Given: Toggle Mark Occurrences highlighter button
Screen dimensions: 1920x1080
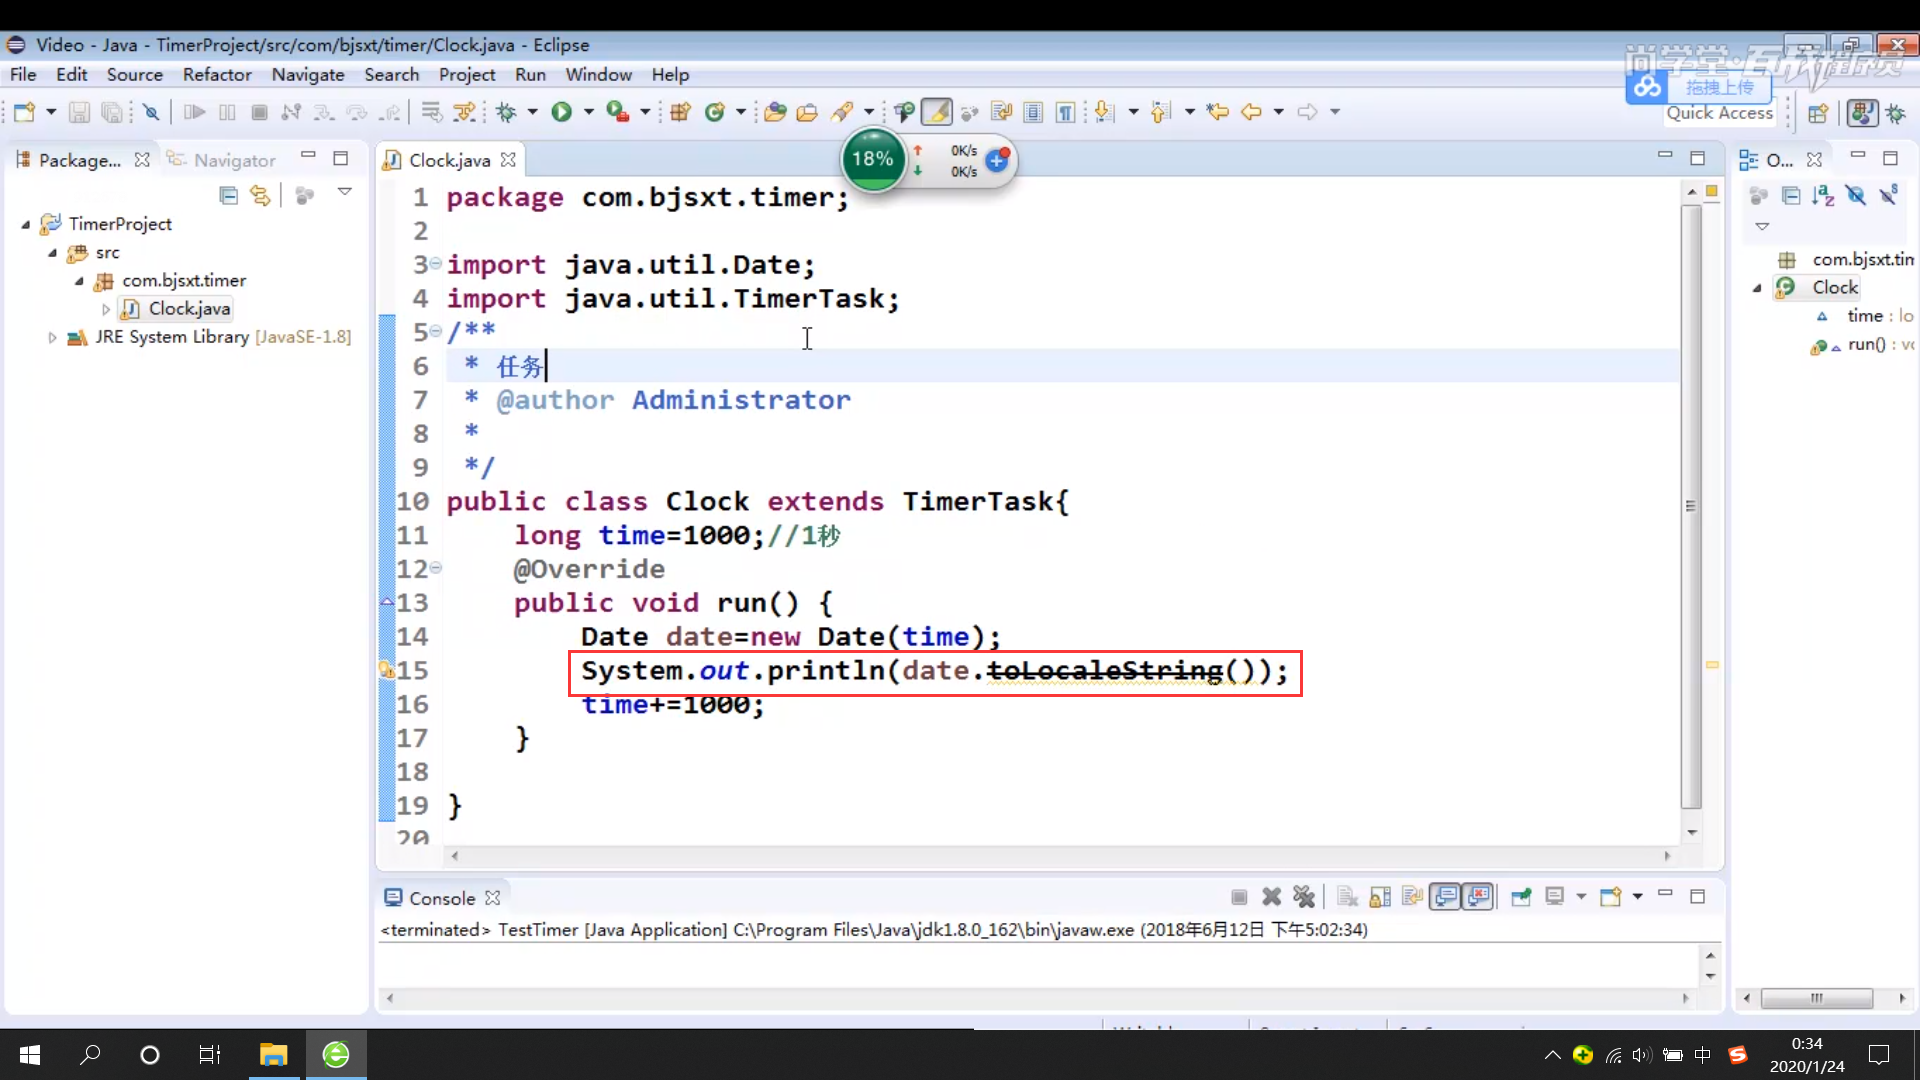Looking at the screenshot, I should tap(937, 112).
